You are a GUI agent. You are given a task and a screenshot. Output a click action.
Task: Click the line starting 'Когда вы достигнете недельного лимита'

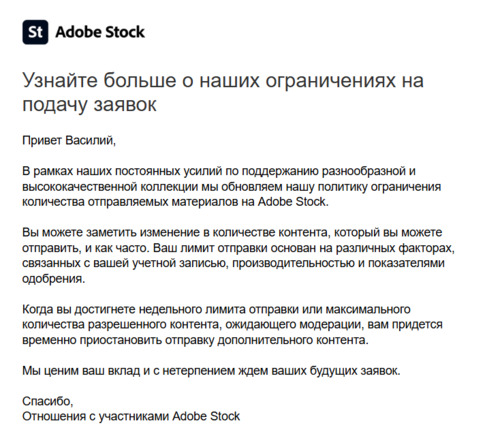(216, 309)
